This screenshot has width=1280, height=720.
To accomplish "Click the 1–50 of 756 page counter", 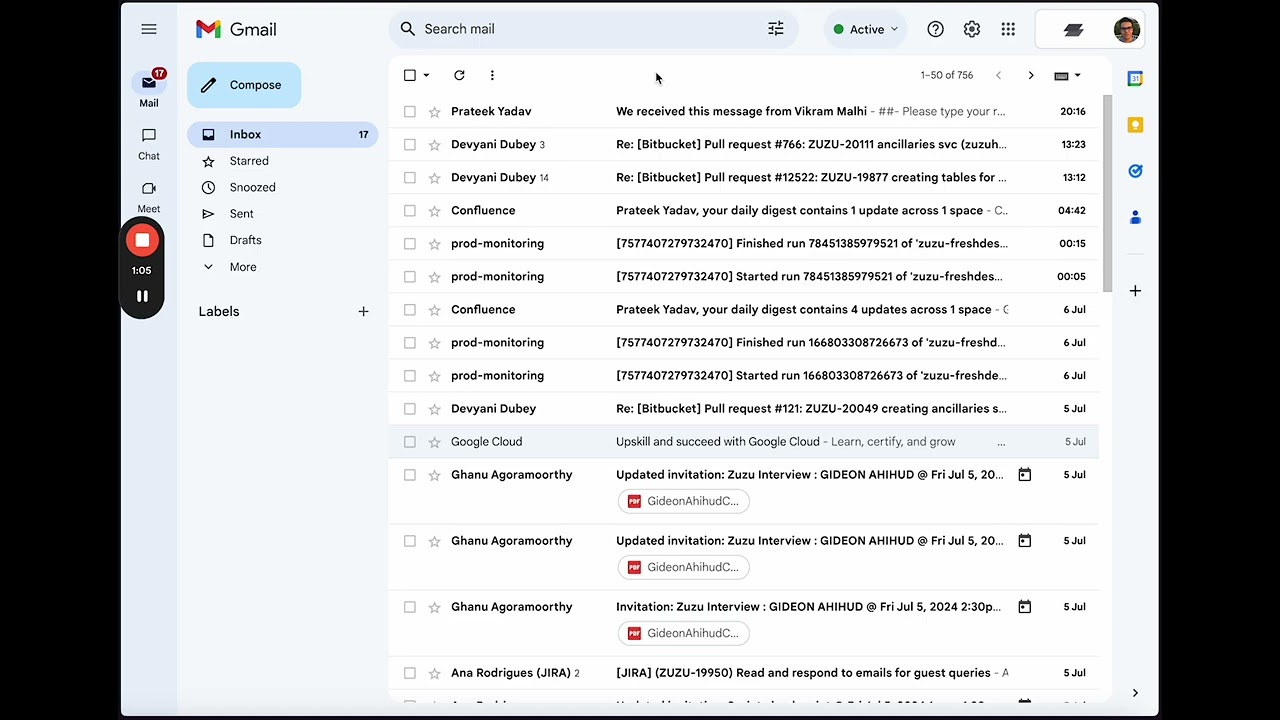I will coord(947,75).
